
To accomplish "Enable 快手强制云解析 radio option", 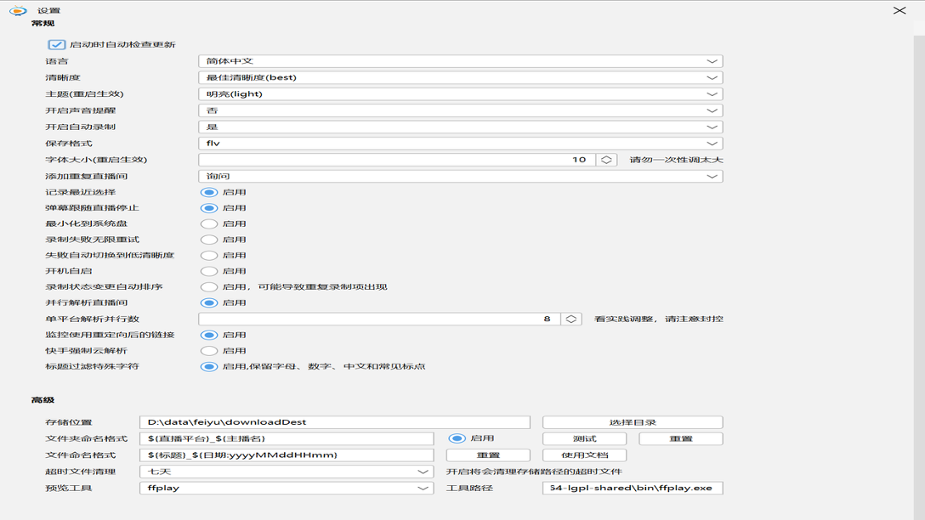I will point(209,351).
